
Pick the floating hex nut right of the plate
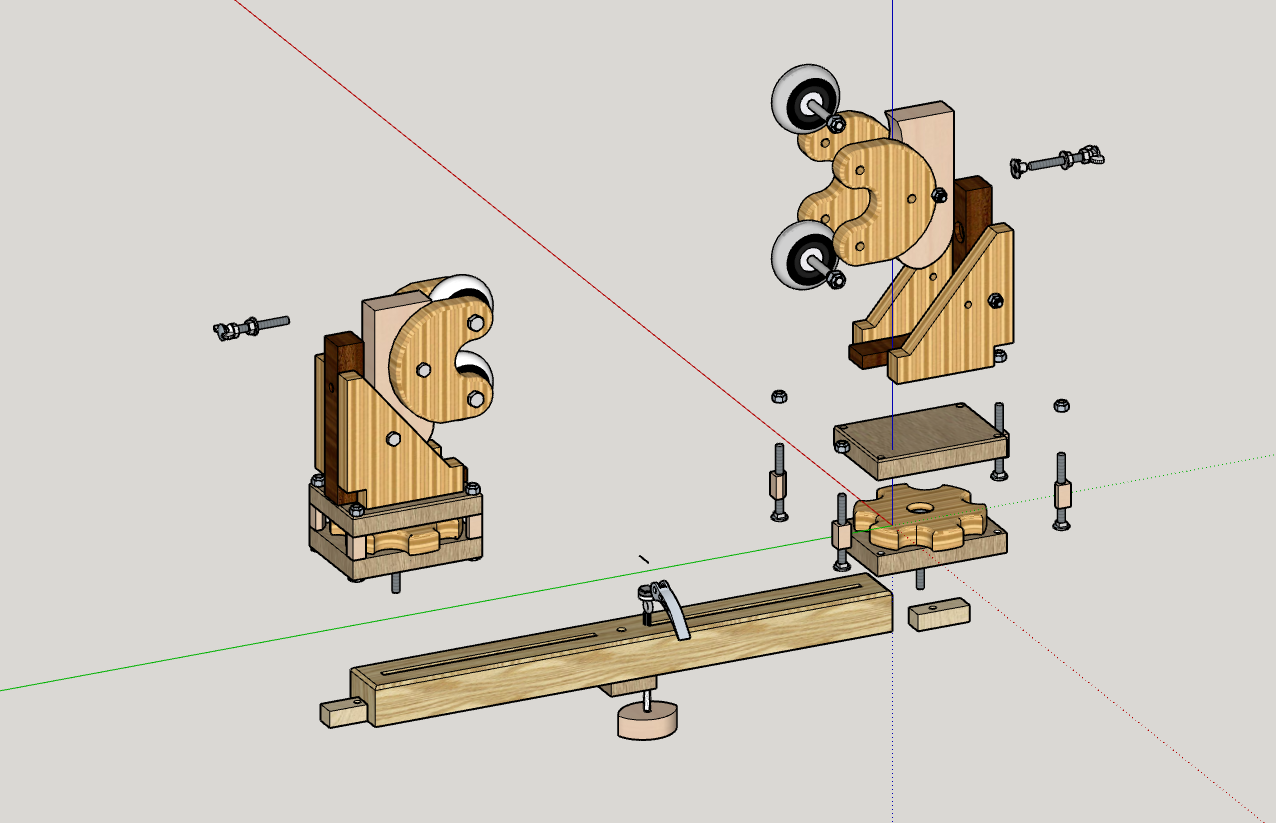(x=1061, y=405)
